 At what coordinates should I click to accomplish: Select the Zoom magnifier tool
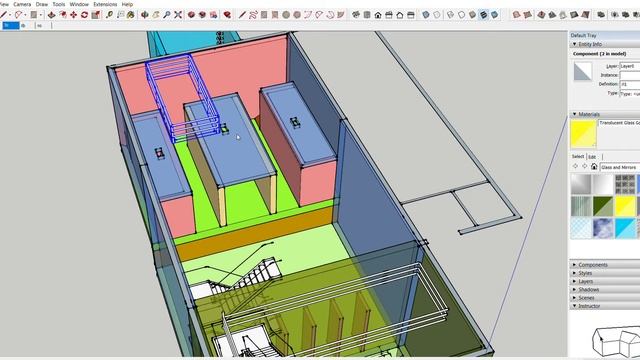pos(167,15)
